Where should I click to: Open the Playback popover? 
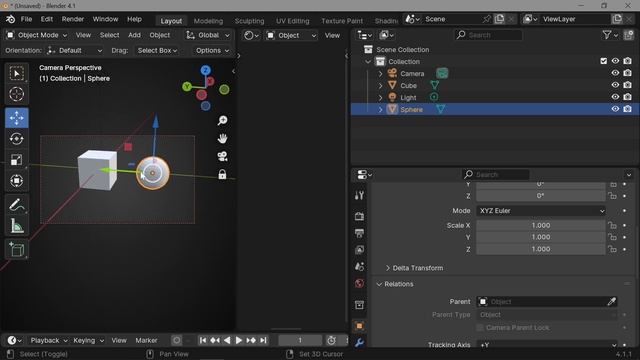pos(48,340)
